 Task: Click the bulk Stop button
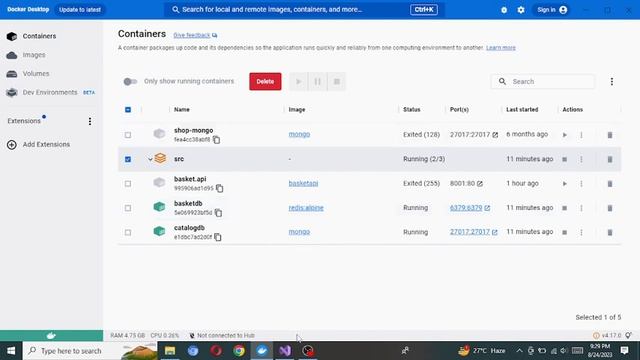click(x=337, y=82)
